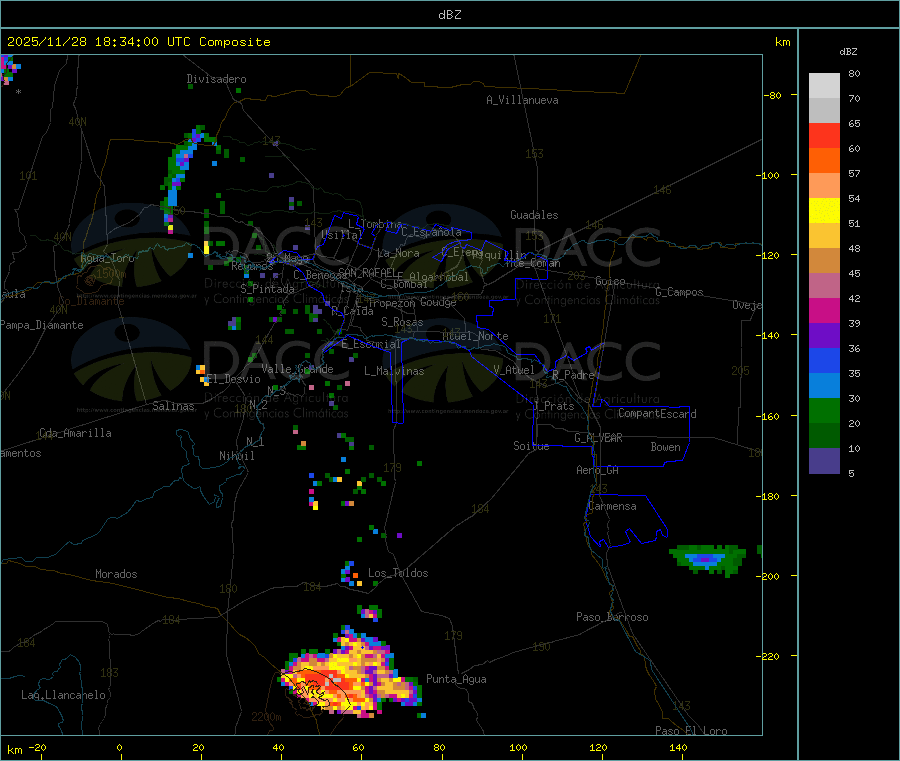
Task: Click the SAN_RAFAEL map label
Action: click(367, 272)
